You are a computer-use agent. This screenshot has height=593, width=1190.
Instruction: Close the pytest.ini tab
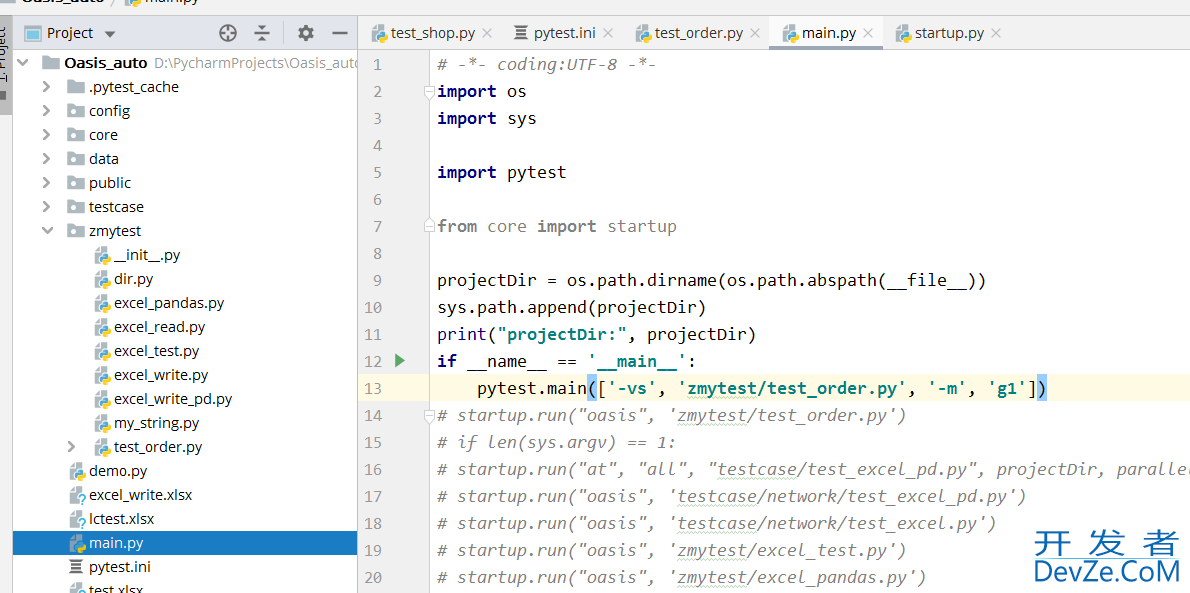(x=606, y=33)
